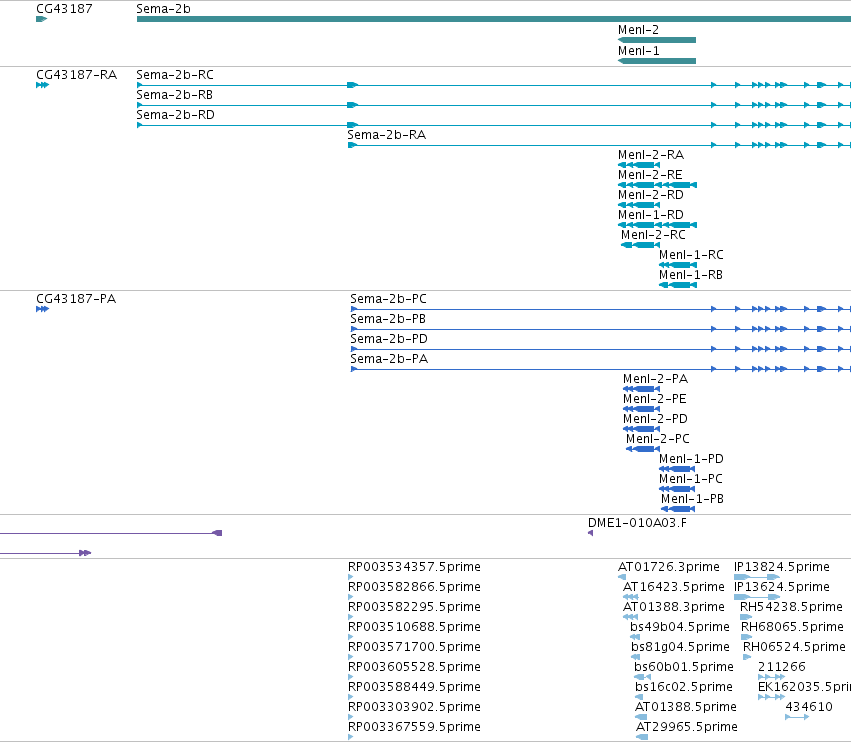This screenshot has height=742, width=851.
Task: Select the Sema-2b-RD transcript
Action: click(494, 125)
